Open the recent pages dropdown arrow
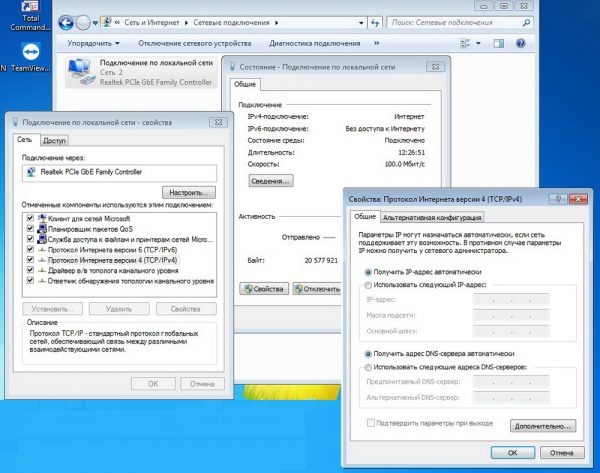The width and height of the screenshot is (600, 473). coord(95,23)
